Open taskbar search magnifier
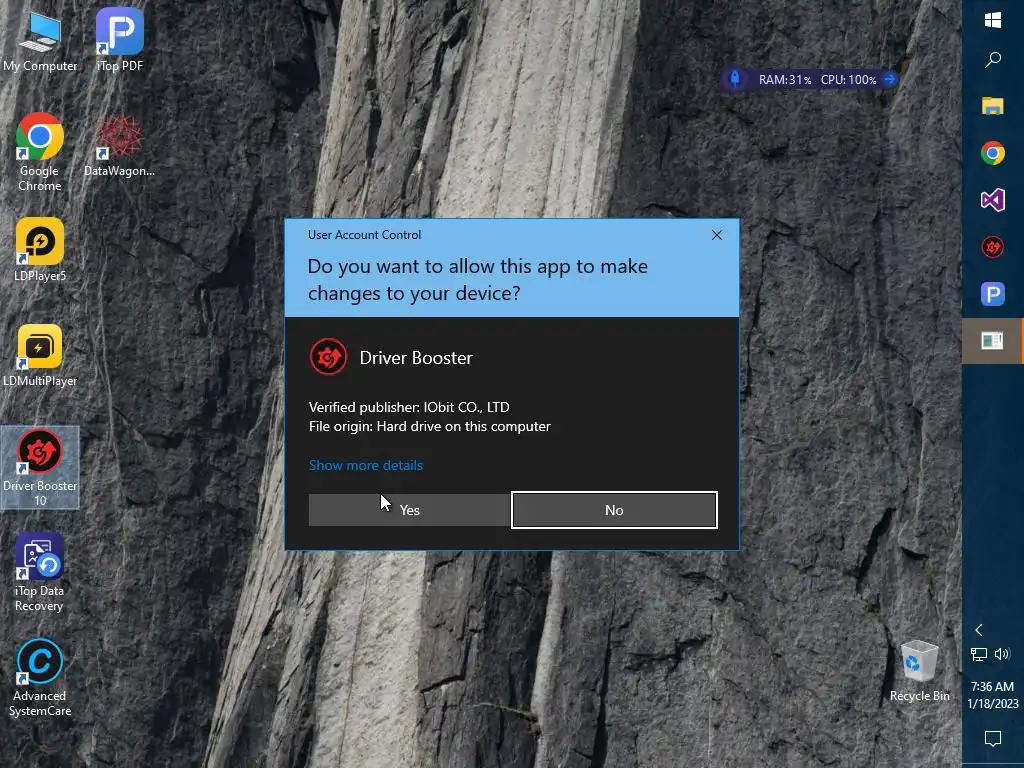The width and height of the screenshot is (1024, 768). click(x=993, y=60)
